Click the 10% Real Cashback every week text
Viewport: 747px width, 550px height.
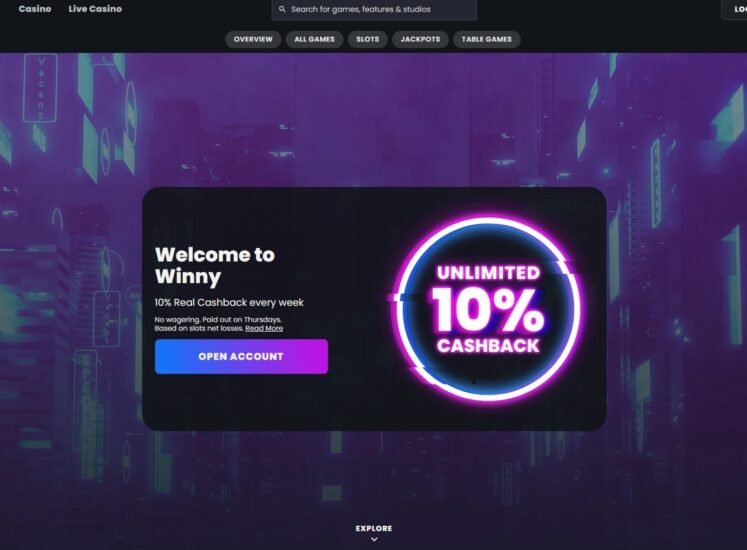229,302
